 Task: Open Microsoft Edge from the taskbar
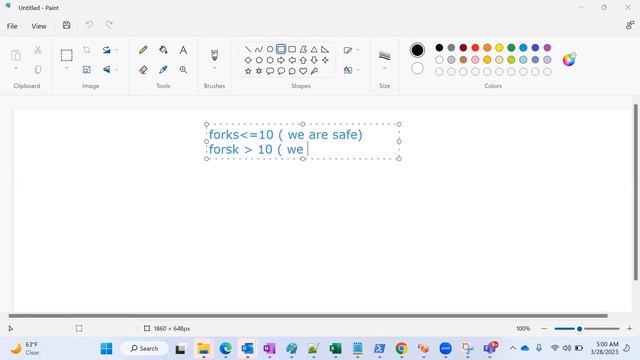pos(225,349)
